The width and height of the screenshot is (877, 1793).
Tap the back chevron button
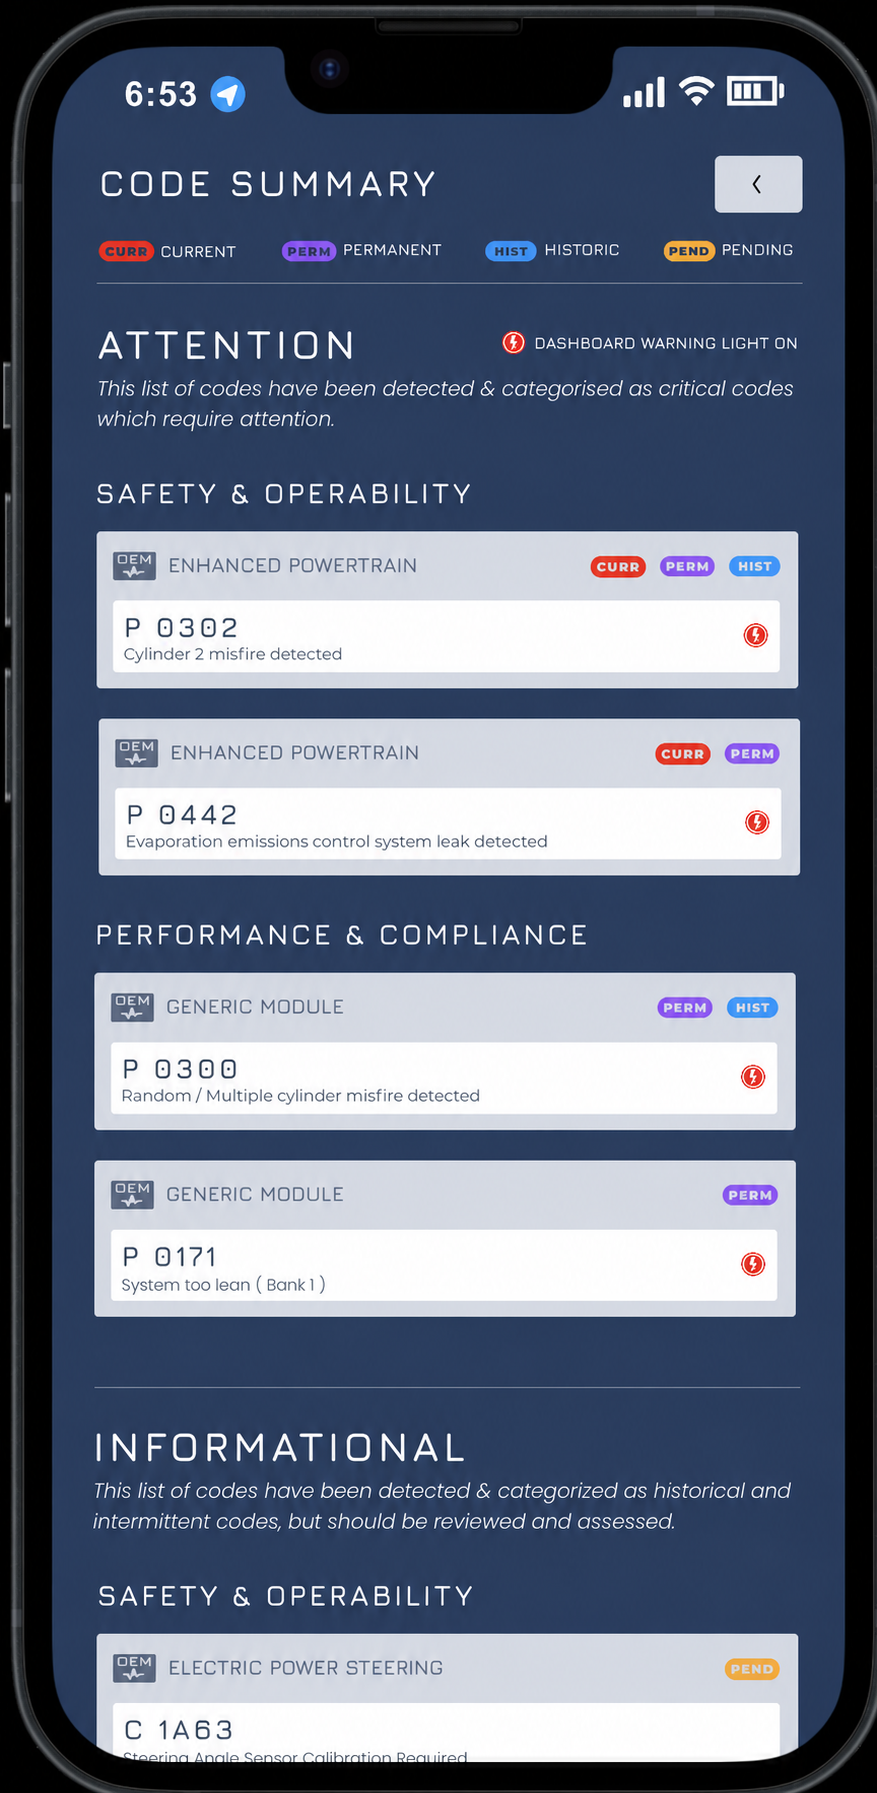point(758,184)
